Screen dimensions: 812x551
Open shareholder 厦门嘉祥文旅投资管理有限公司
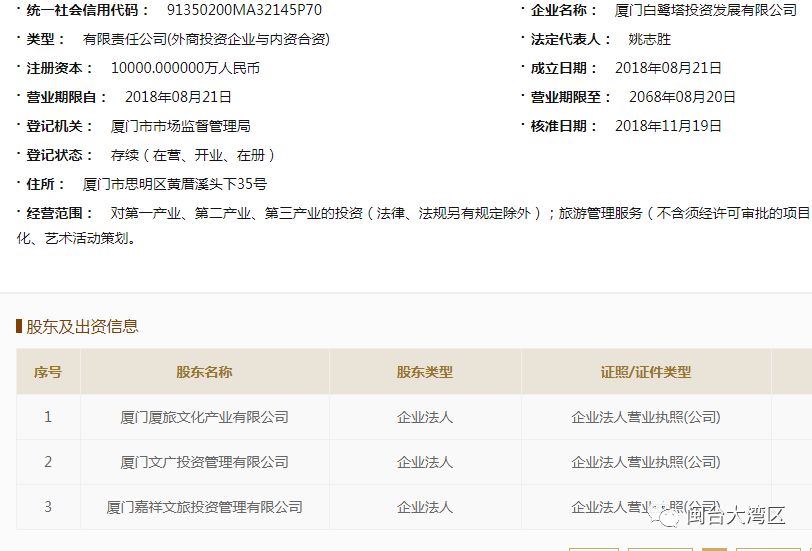204,507
